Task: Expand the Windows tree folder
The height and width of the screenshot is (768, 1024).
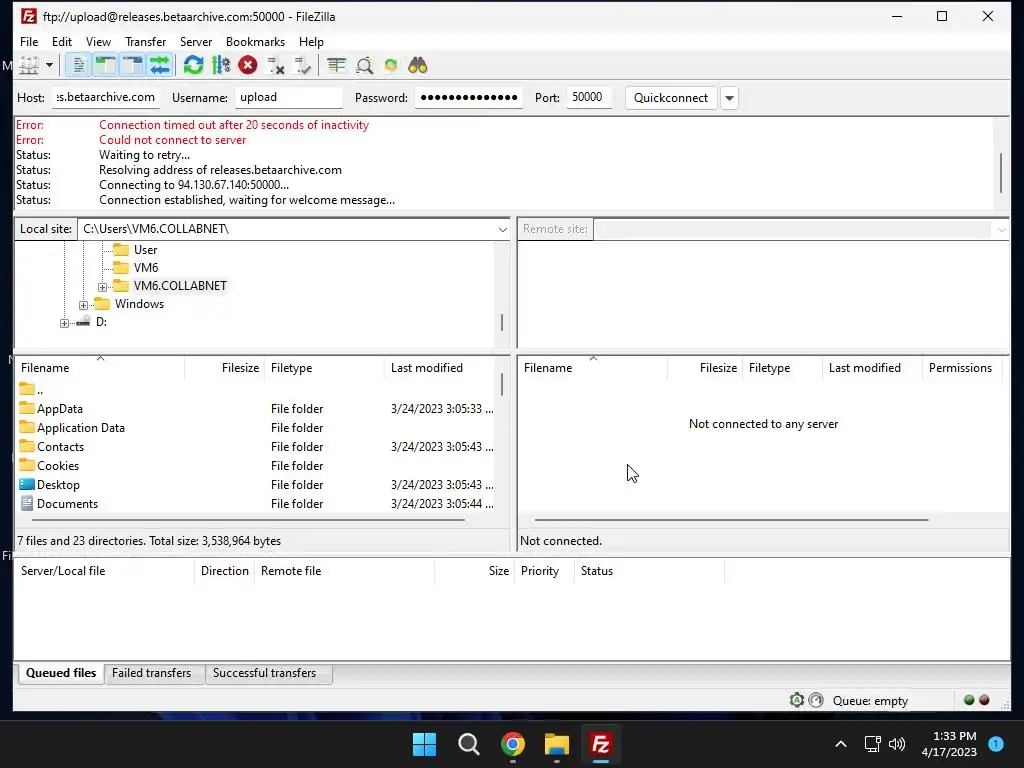Action: pos(84,305)
